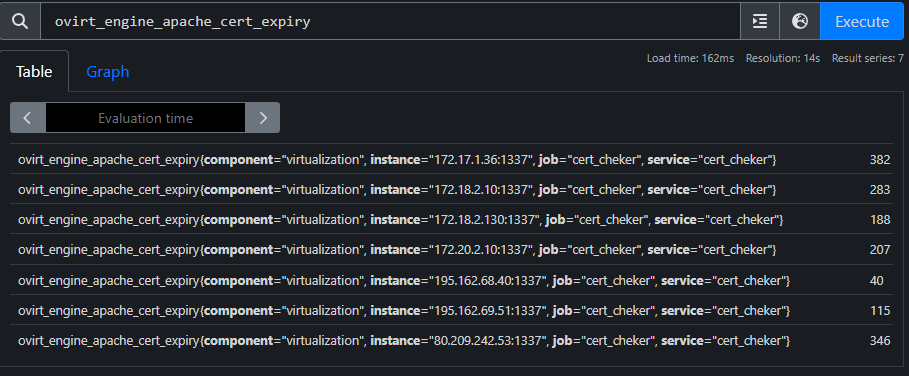Viewport: 909px width, 376px height.
Task: Select the series row for 195.162.68.40:1337
Action: coord(454,280)
